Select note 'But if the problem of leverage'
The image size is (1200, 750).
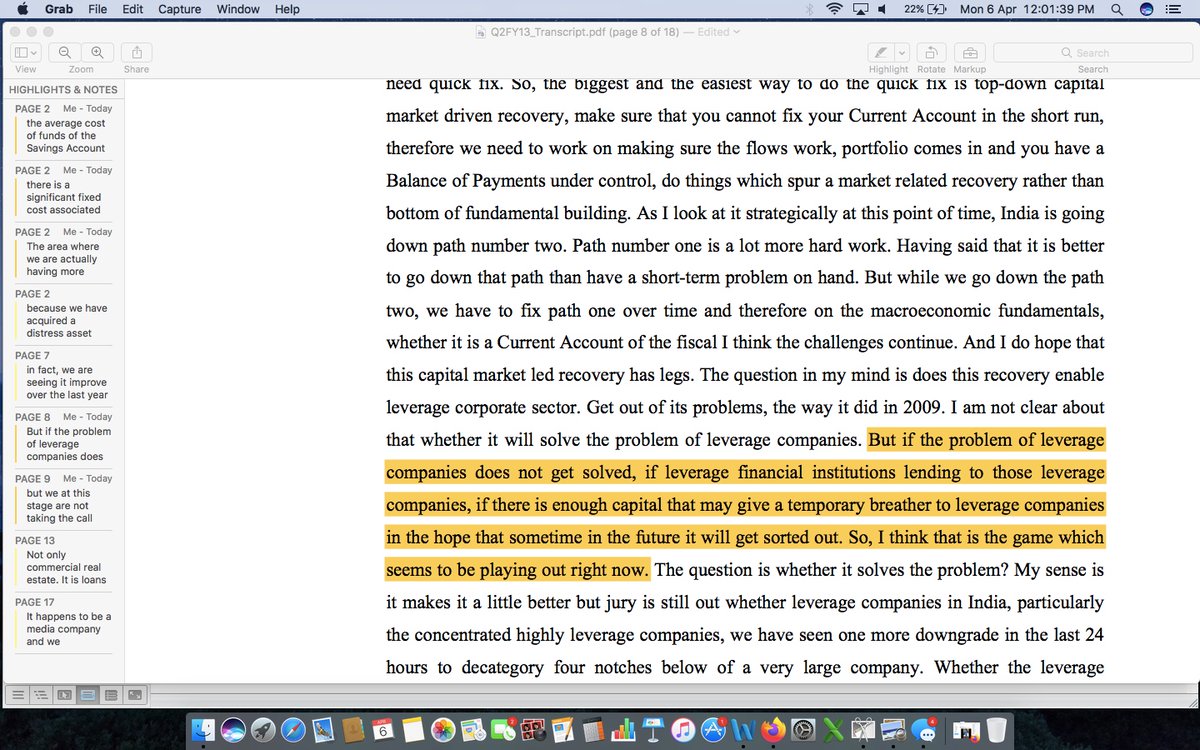[65, 437]
